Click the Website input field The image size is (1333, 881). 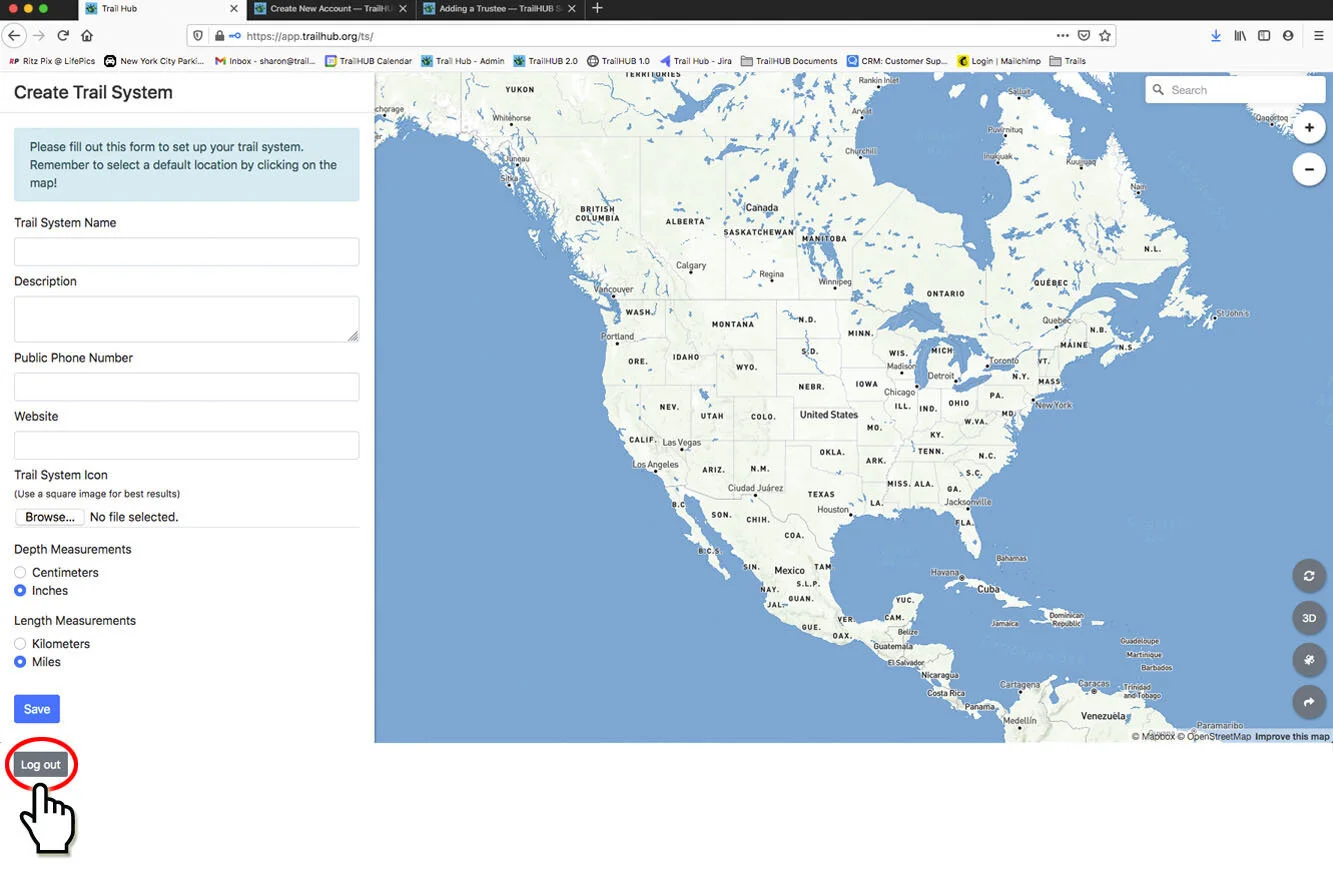(x=186, y=445)
